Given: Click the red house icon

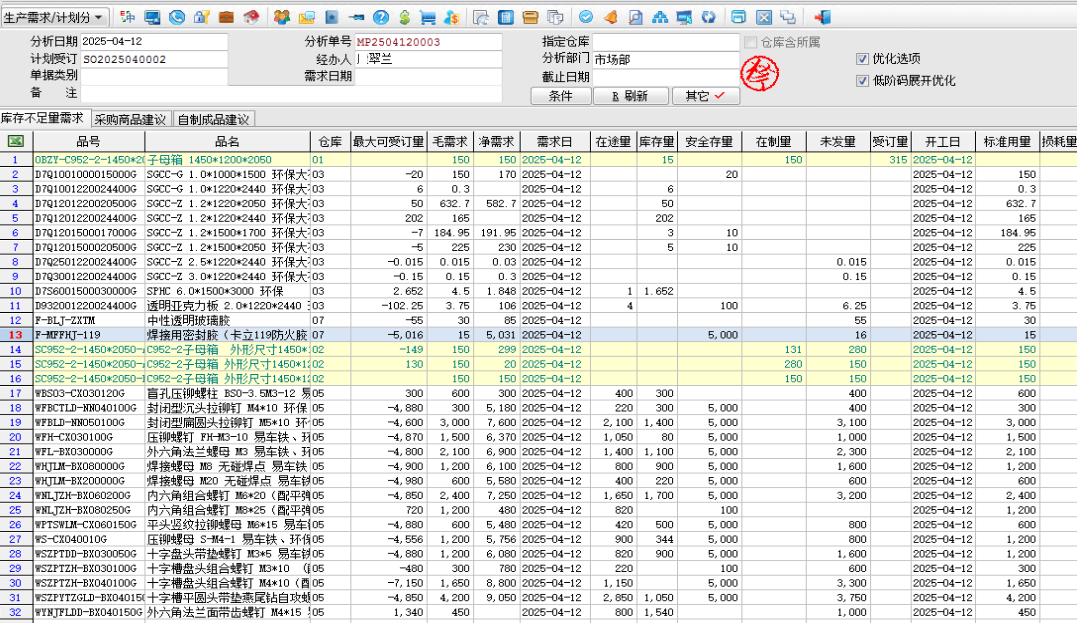Looking at the screenshot, I should (x=250, y=17).
